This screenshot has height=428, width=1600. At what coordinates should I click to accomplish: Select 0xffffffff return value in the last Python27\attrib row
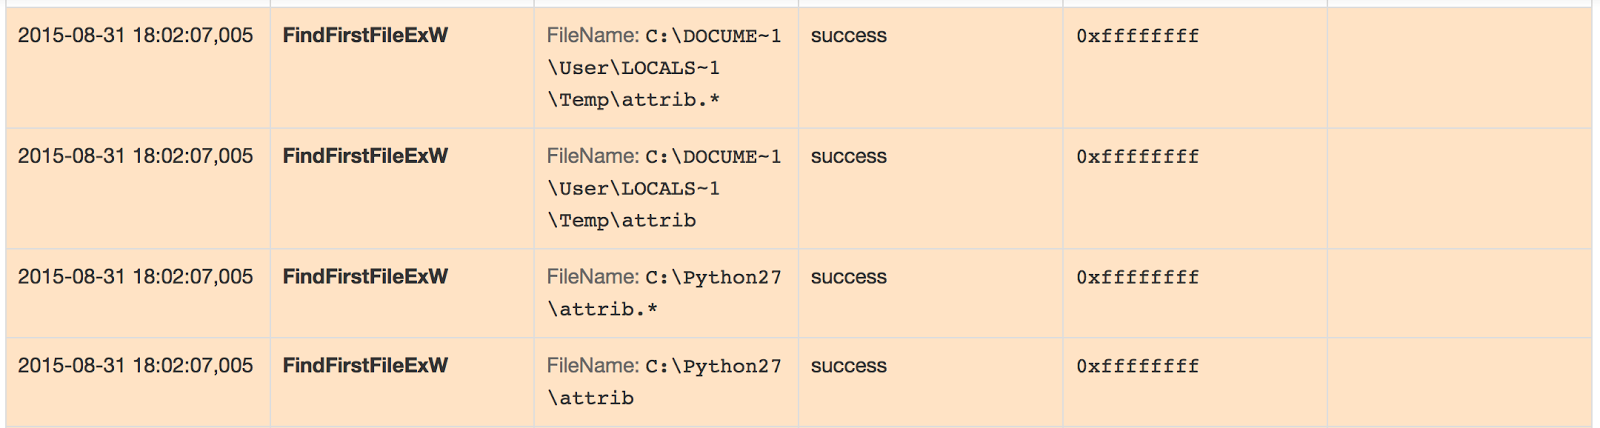point(1137,366)
